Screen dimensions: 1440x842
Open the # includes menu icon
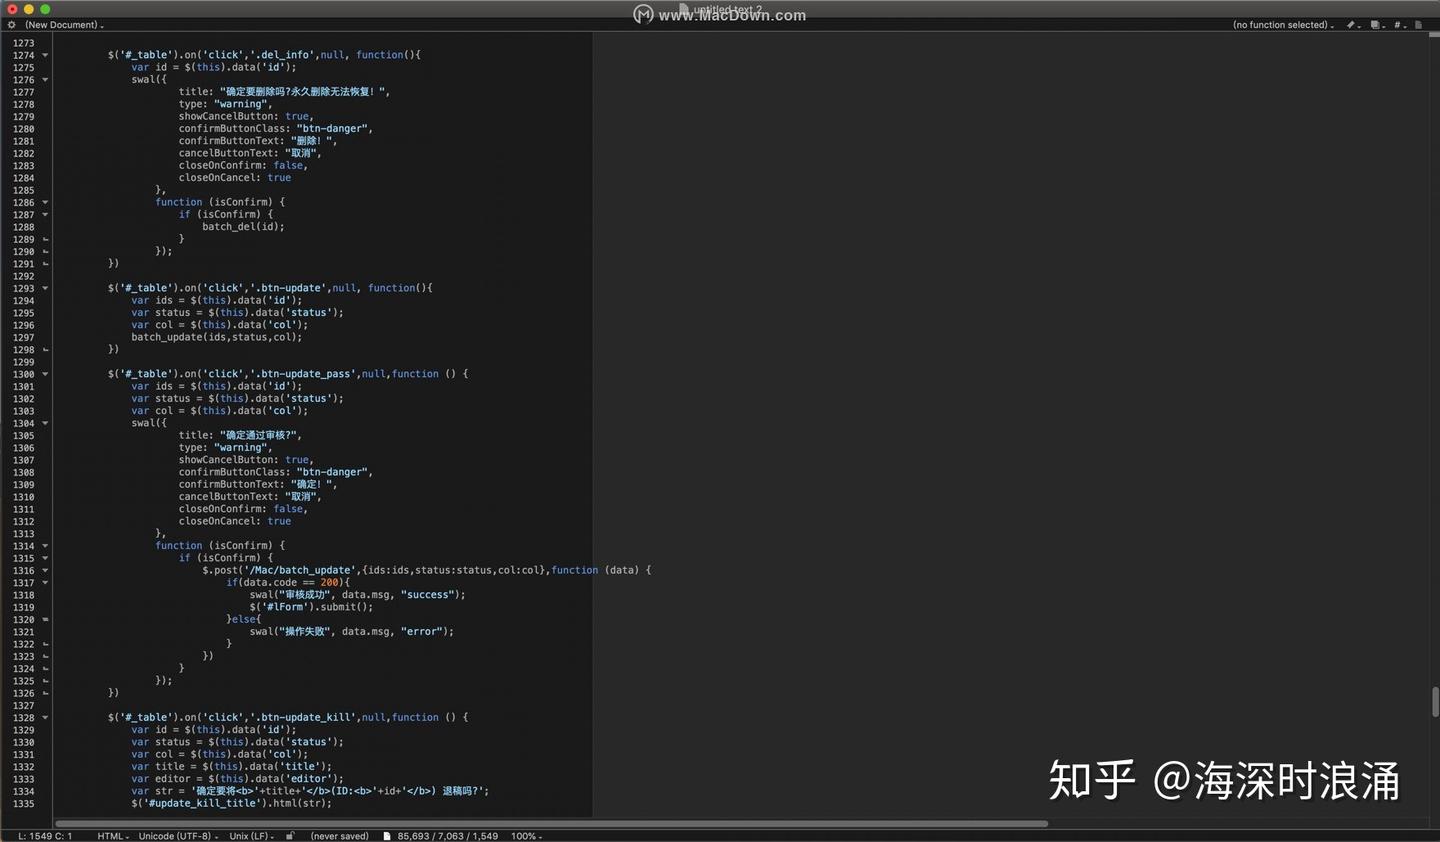pyautogui.click(x=1399, y=25)
